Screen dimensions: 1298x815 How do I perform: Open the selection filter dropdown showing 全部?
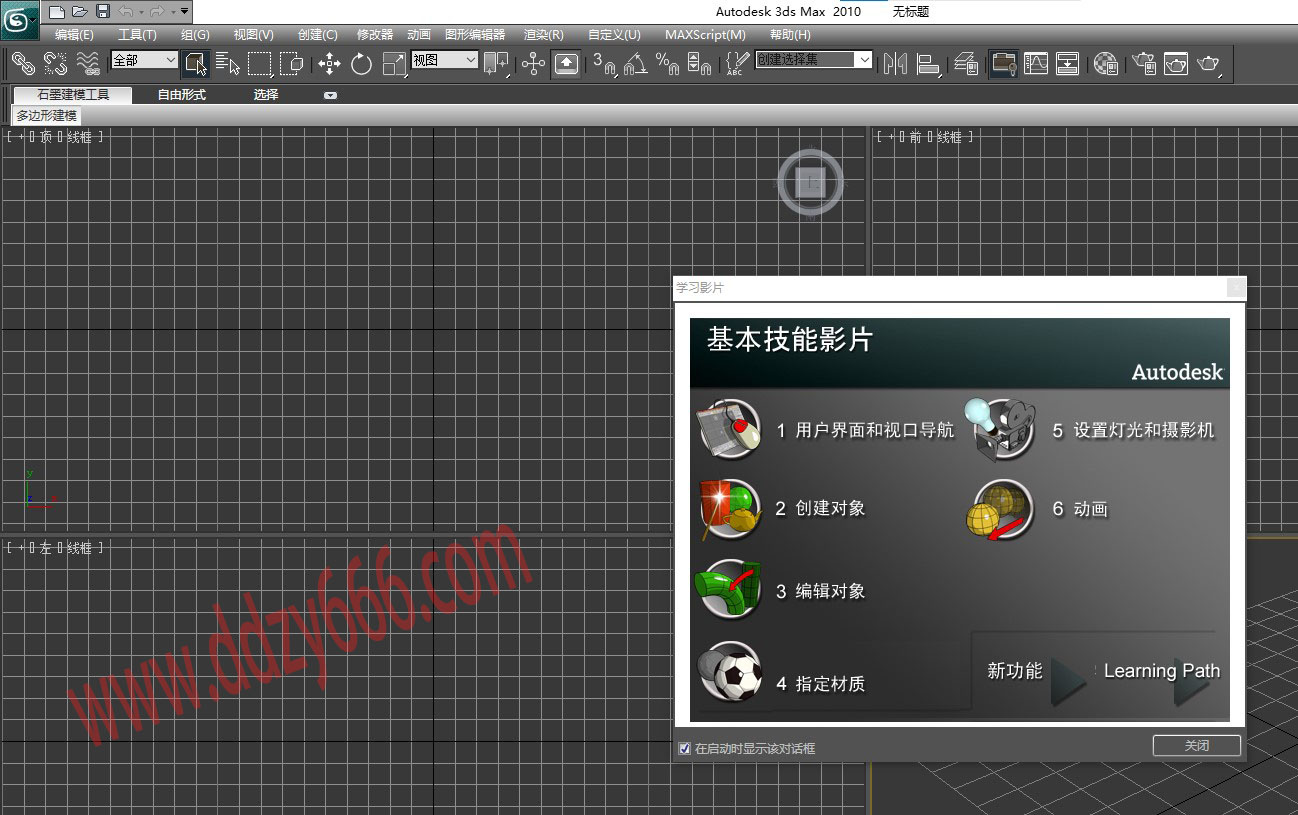point(144,60)
